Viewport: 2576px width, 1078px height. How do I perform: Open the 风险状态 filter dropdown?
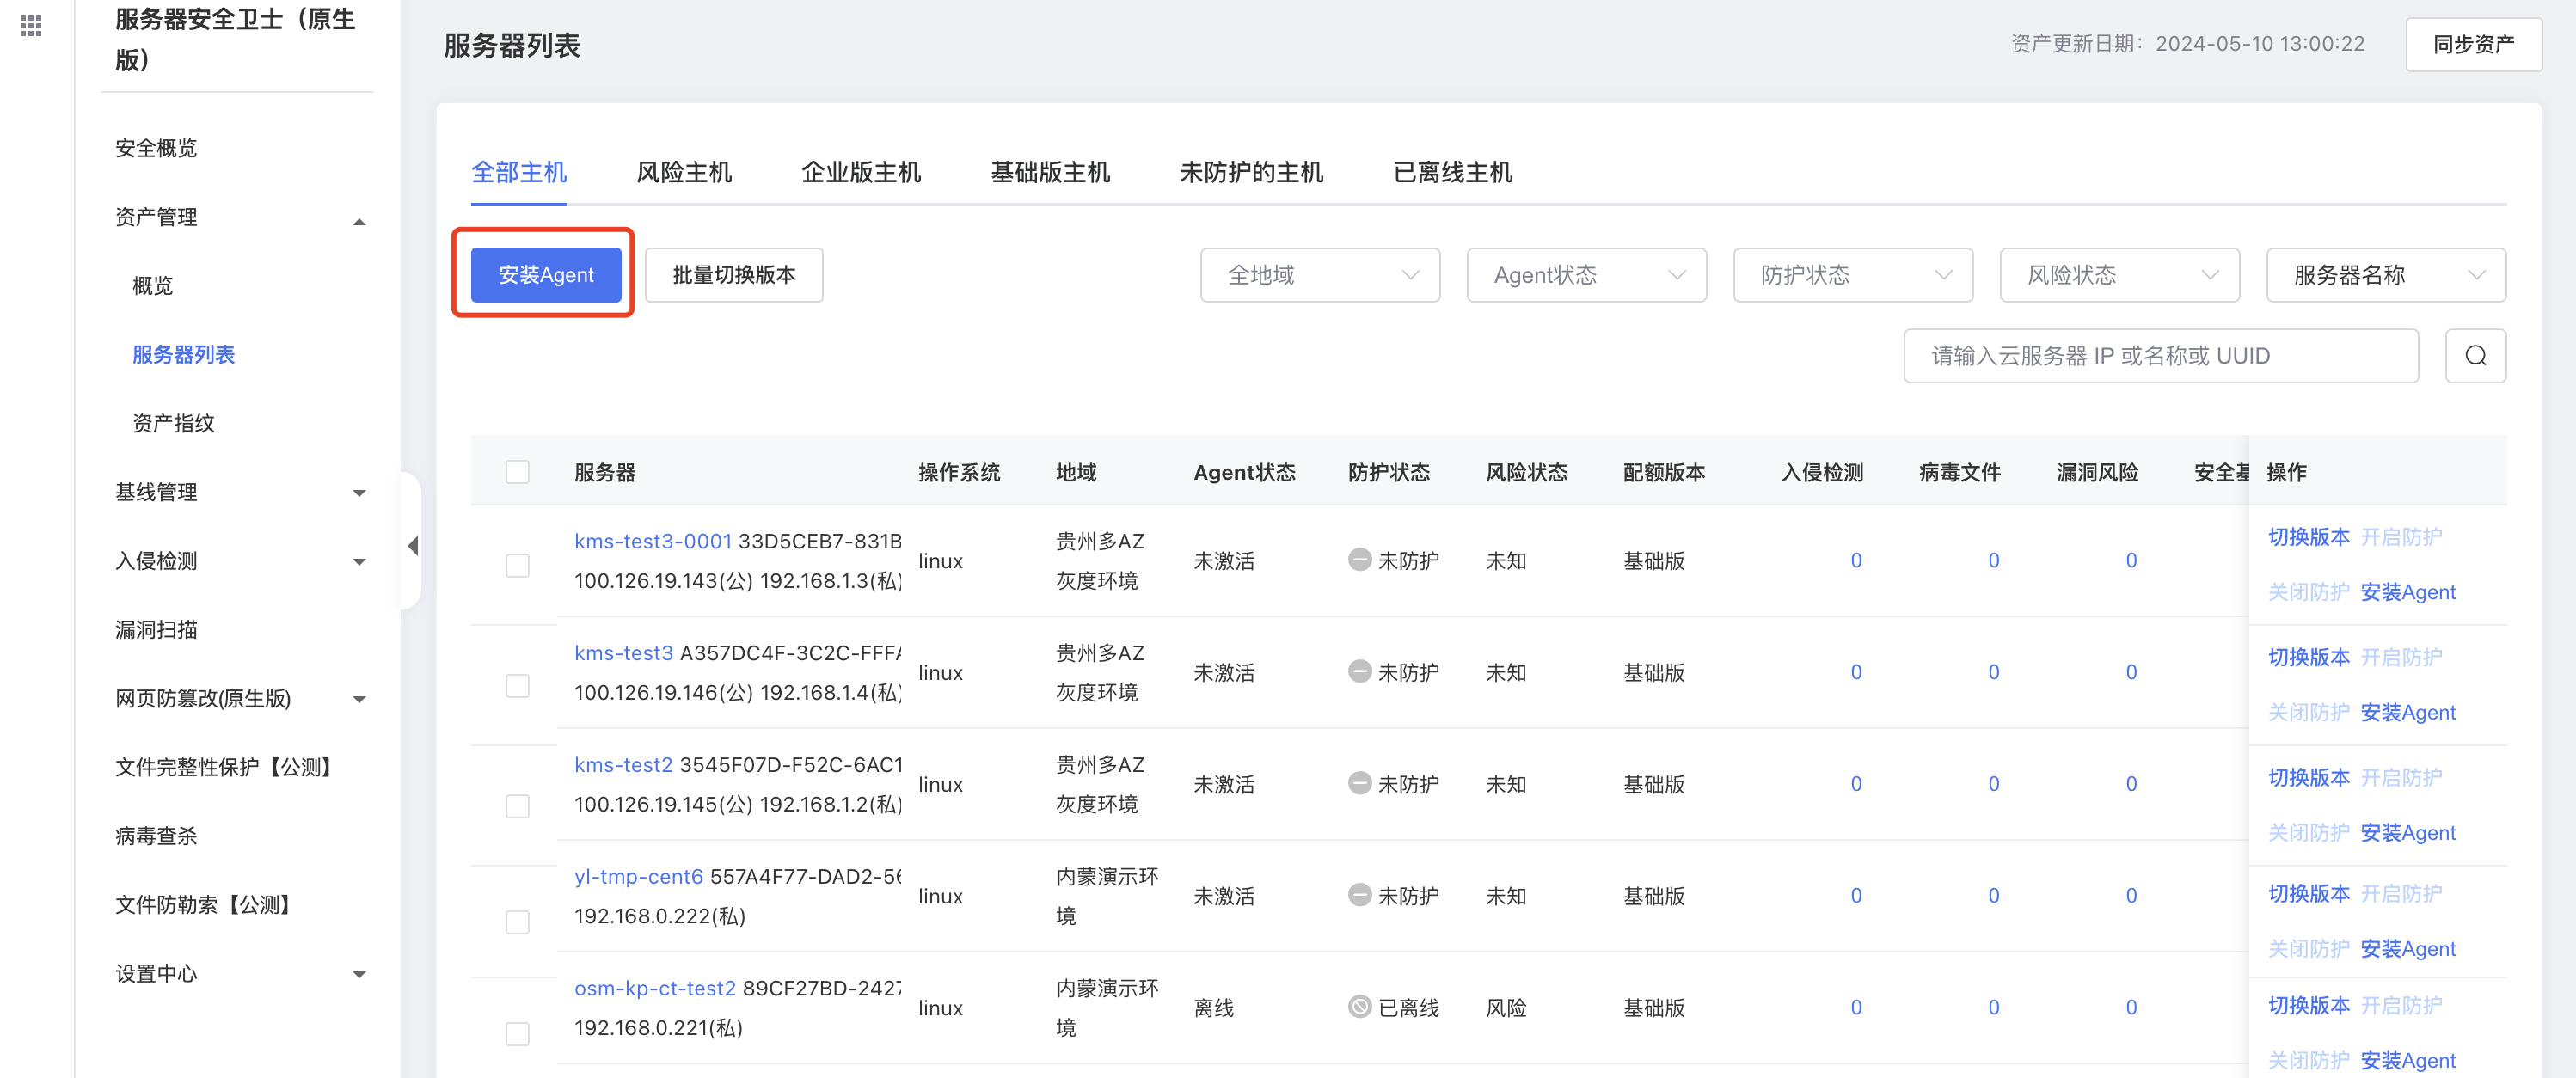coord(2119,274)
